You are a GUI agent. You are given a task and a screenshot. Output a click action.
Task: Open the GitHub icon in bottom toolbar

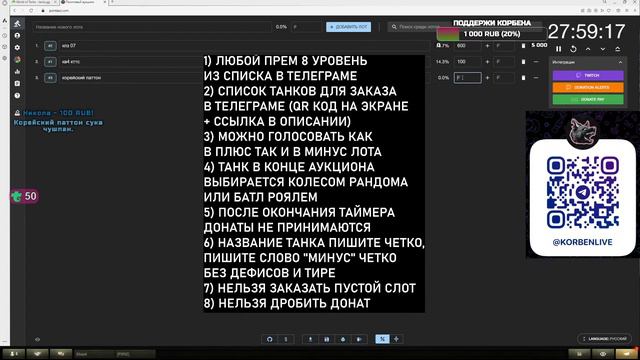(269, 339)
